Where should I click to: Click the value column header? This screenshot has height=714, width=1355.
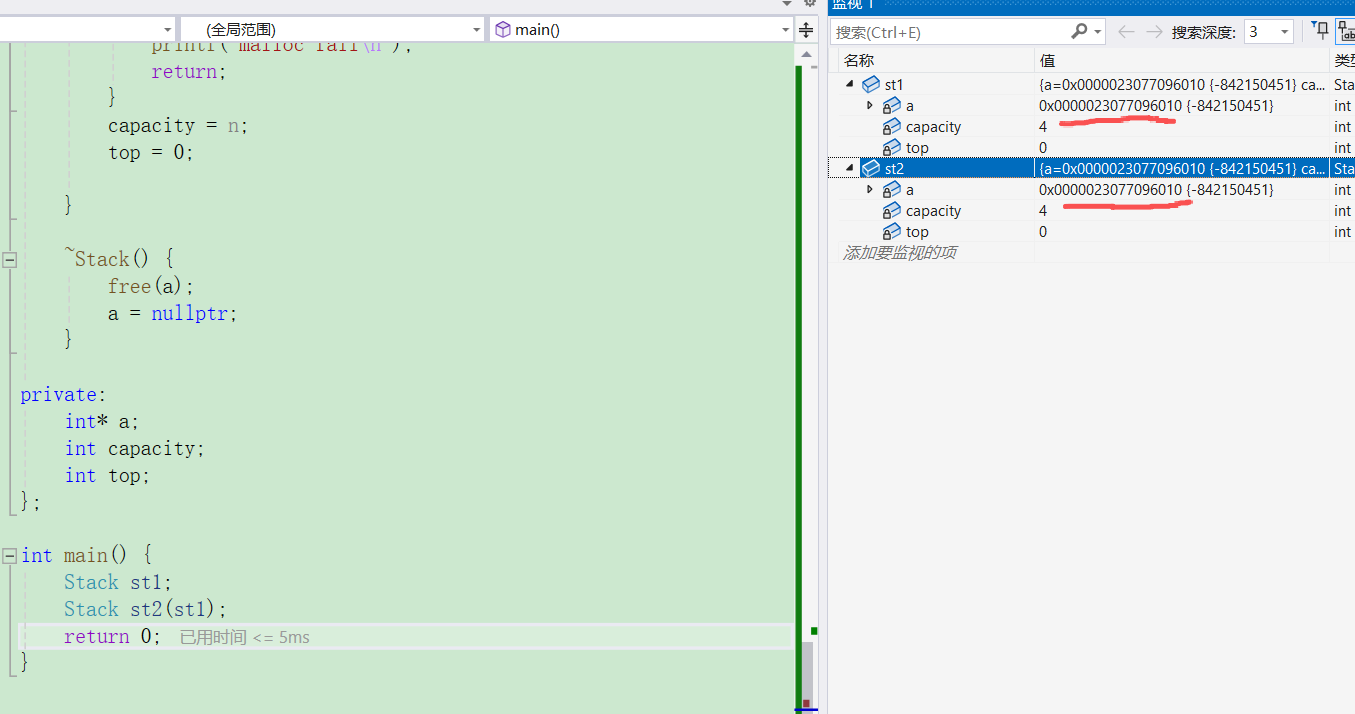click(1047, 61)
